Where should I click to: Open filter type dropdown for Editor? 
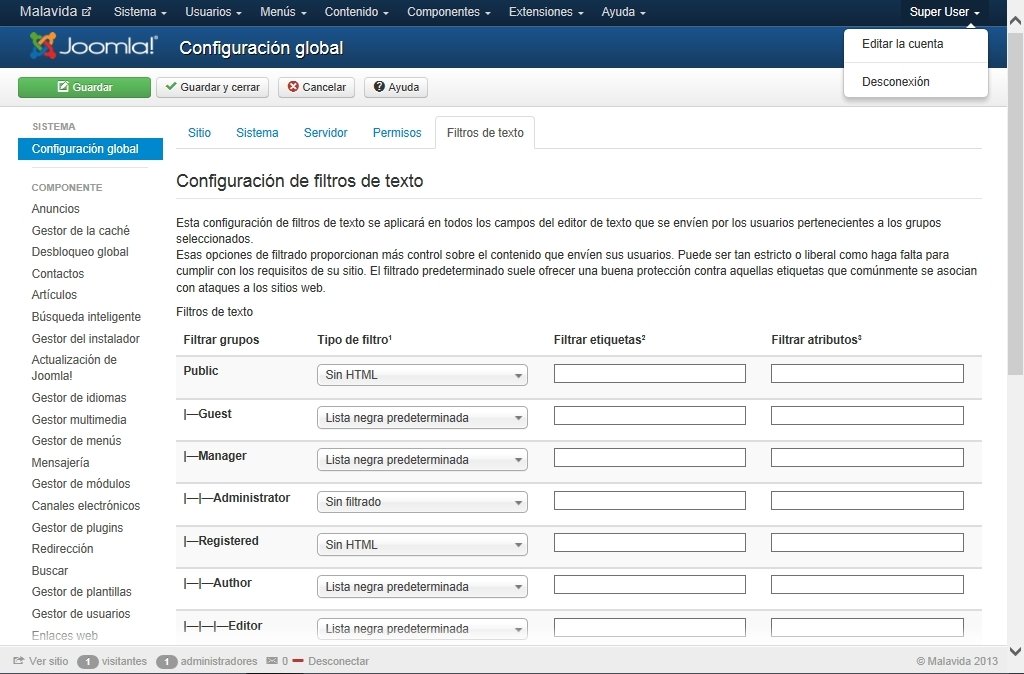click(422, 628)
